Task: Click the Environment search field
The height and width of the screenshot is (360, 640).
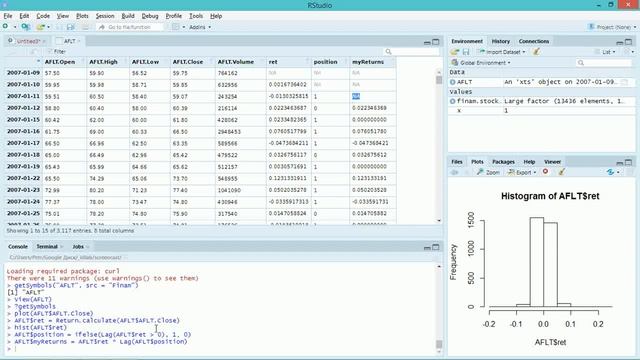Action: 604,62
